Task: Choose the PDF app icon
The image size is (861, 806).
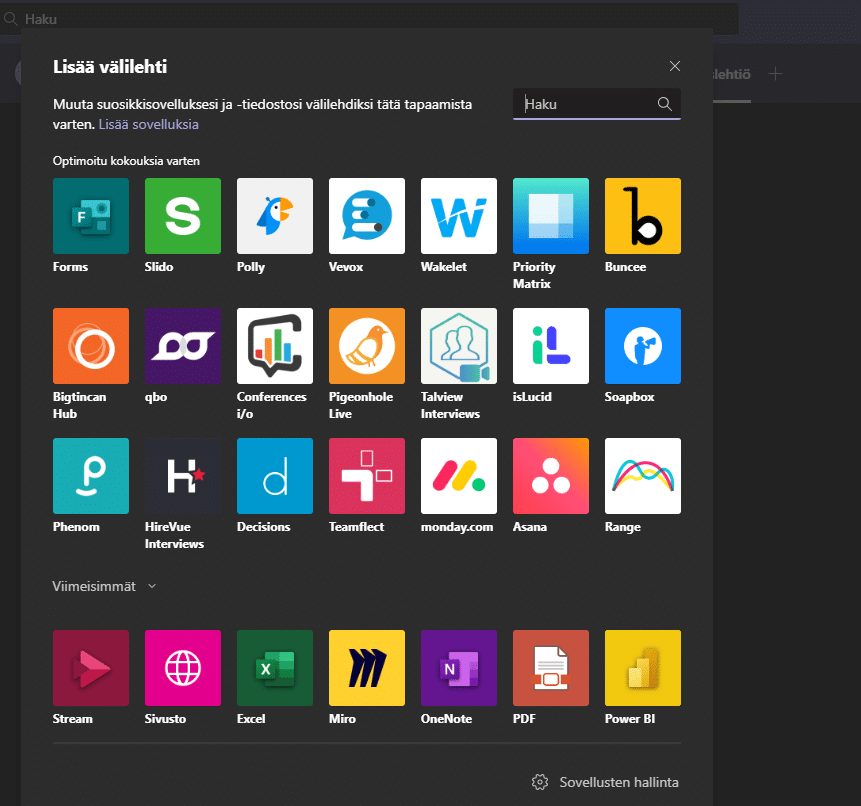Action: (x=551, y=668)
